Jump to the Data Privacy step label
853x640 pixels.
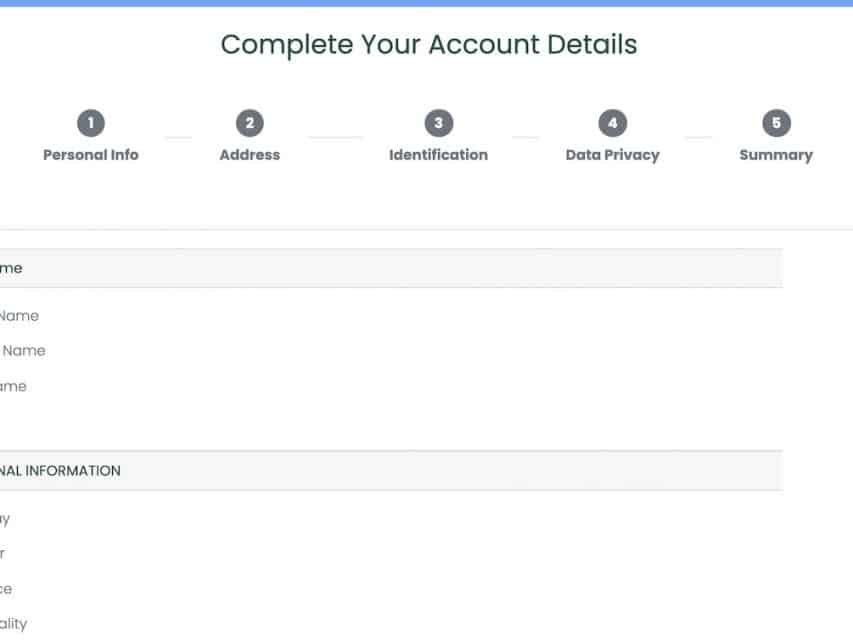(612, 155)
